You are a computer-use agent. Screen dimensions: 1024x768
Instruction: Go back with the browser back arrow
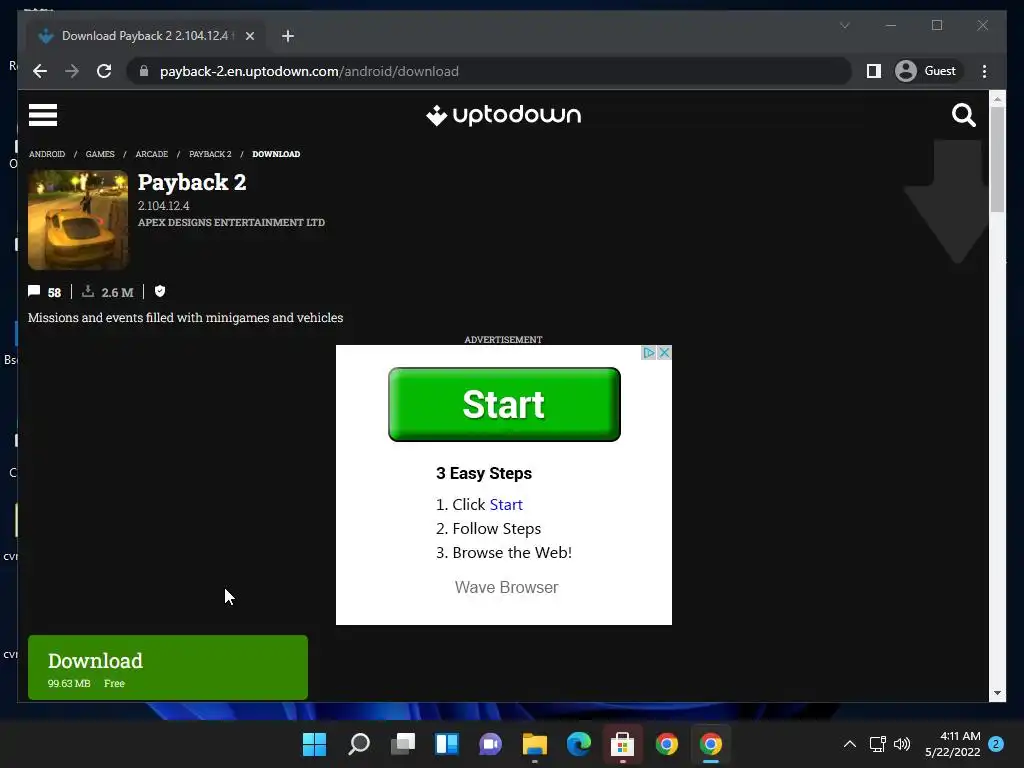[40, 71]
